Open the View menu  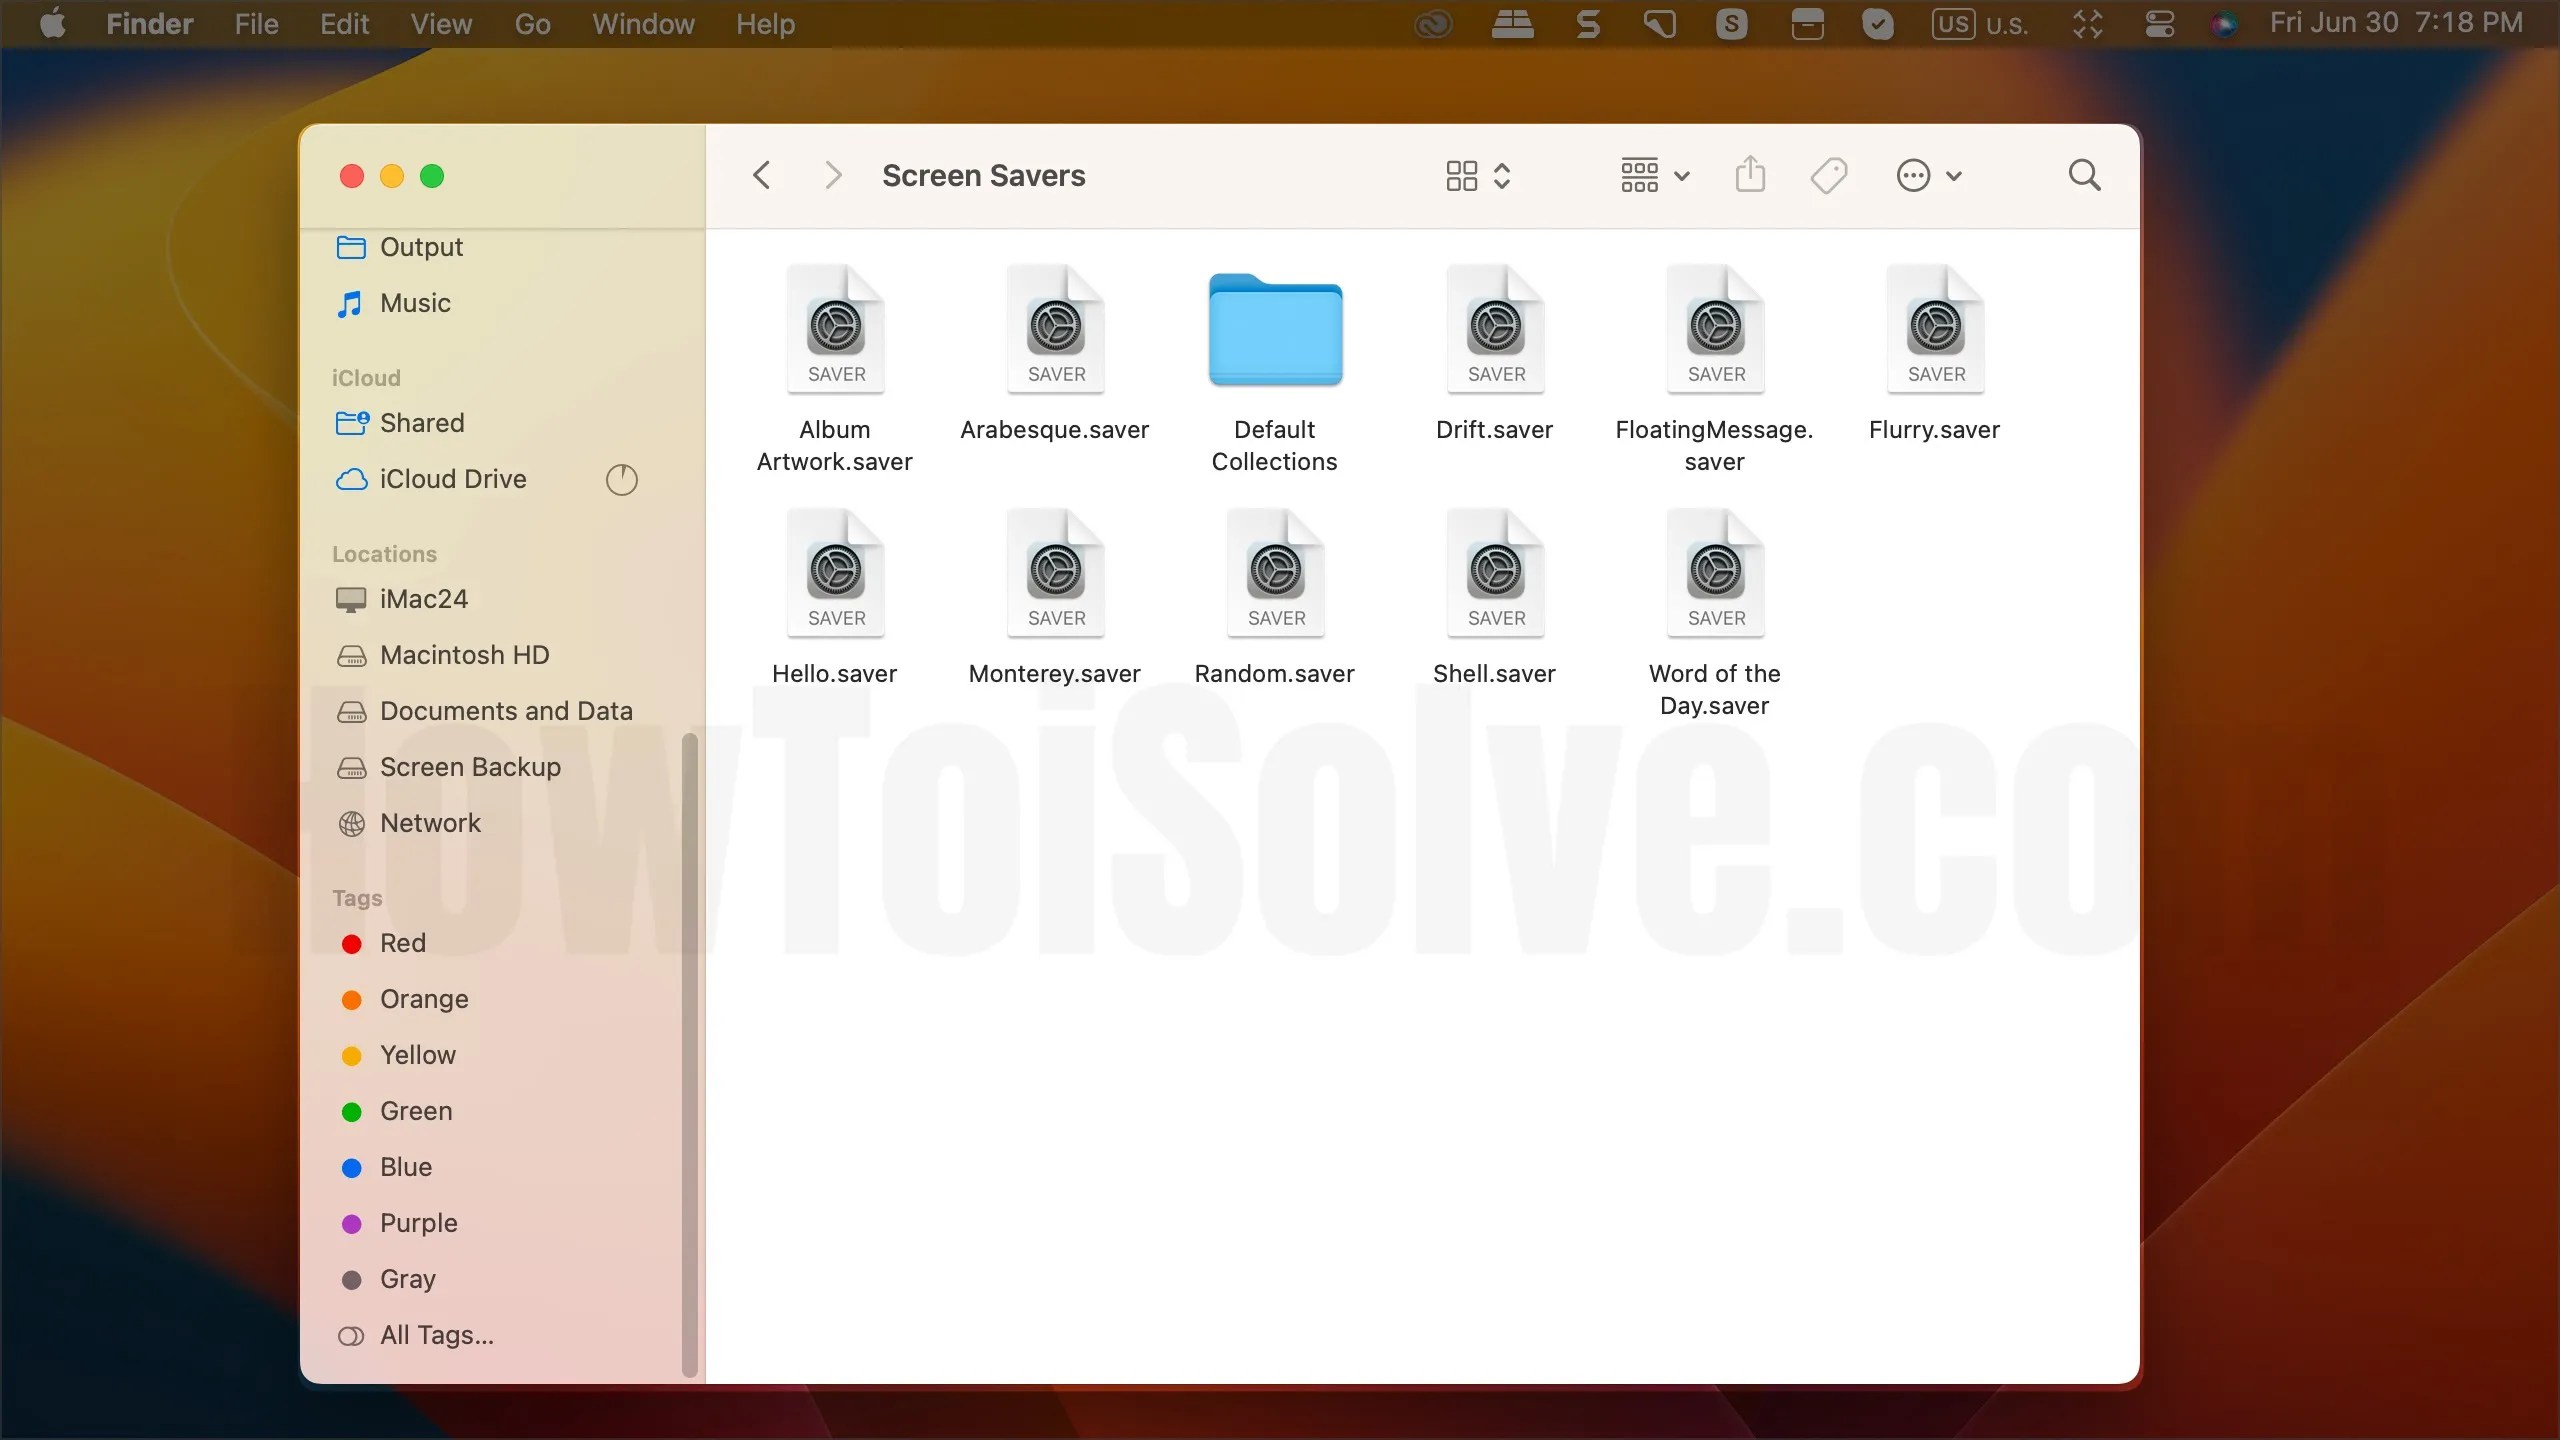pos(441,24)
